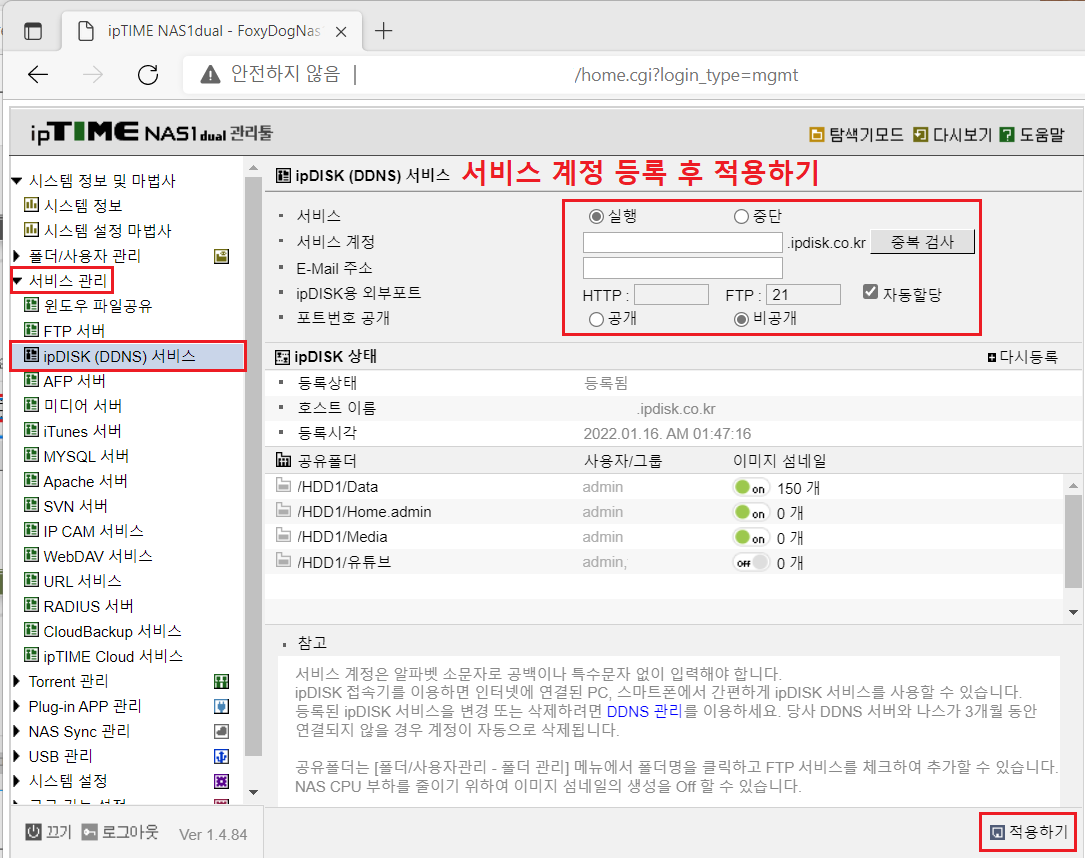Click shared folder list scrollbar down arrow
The width and height of the screenshot is (1085, 858).
1073,612
